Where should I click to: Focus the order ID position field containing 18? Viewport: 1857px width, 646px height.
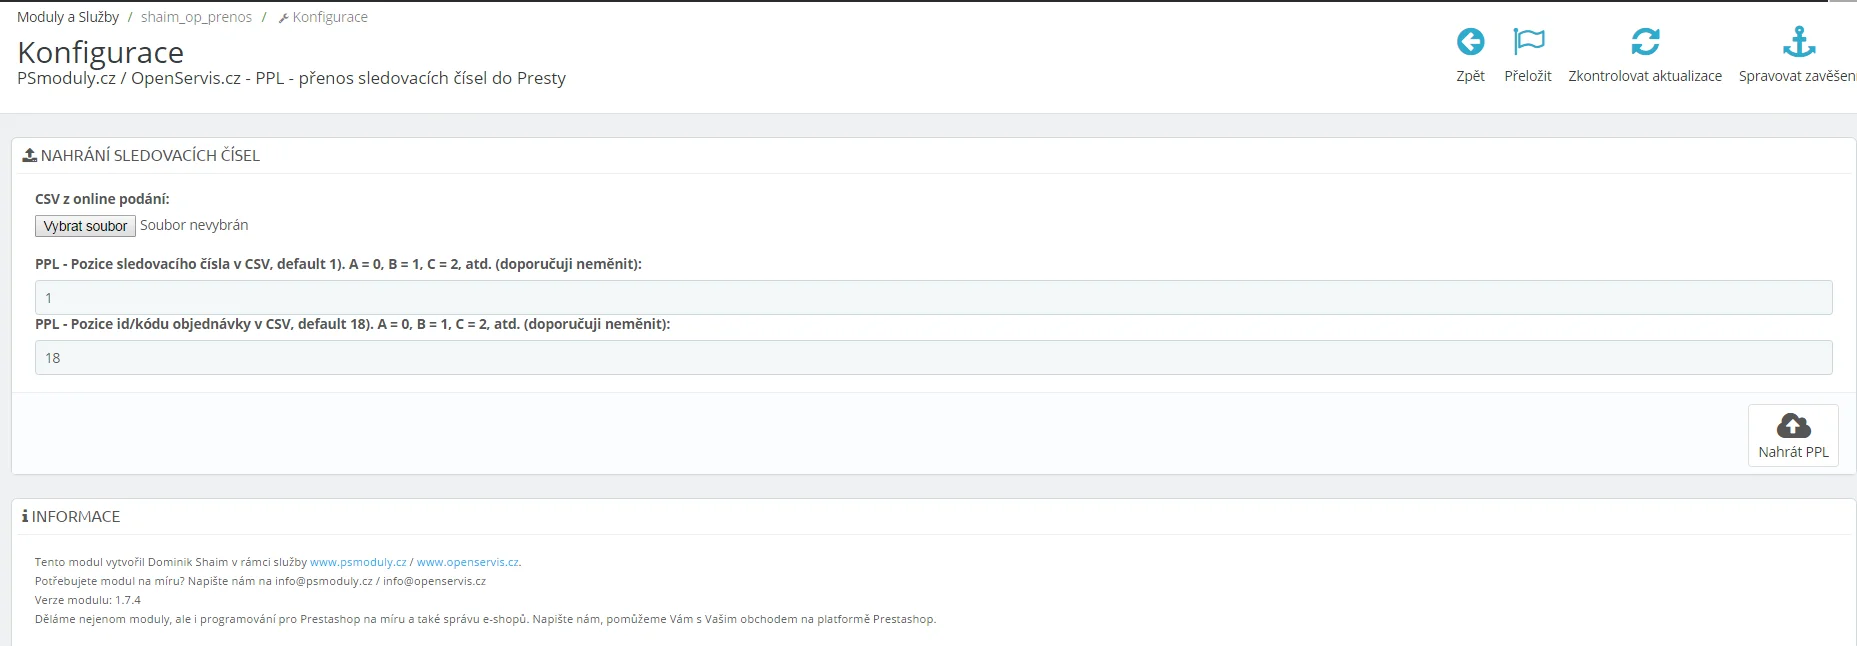(x=933, y=358)
